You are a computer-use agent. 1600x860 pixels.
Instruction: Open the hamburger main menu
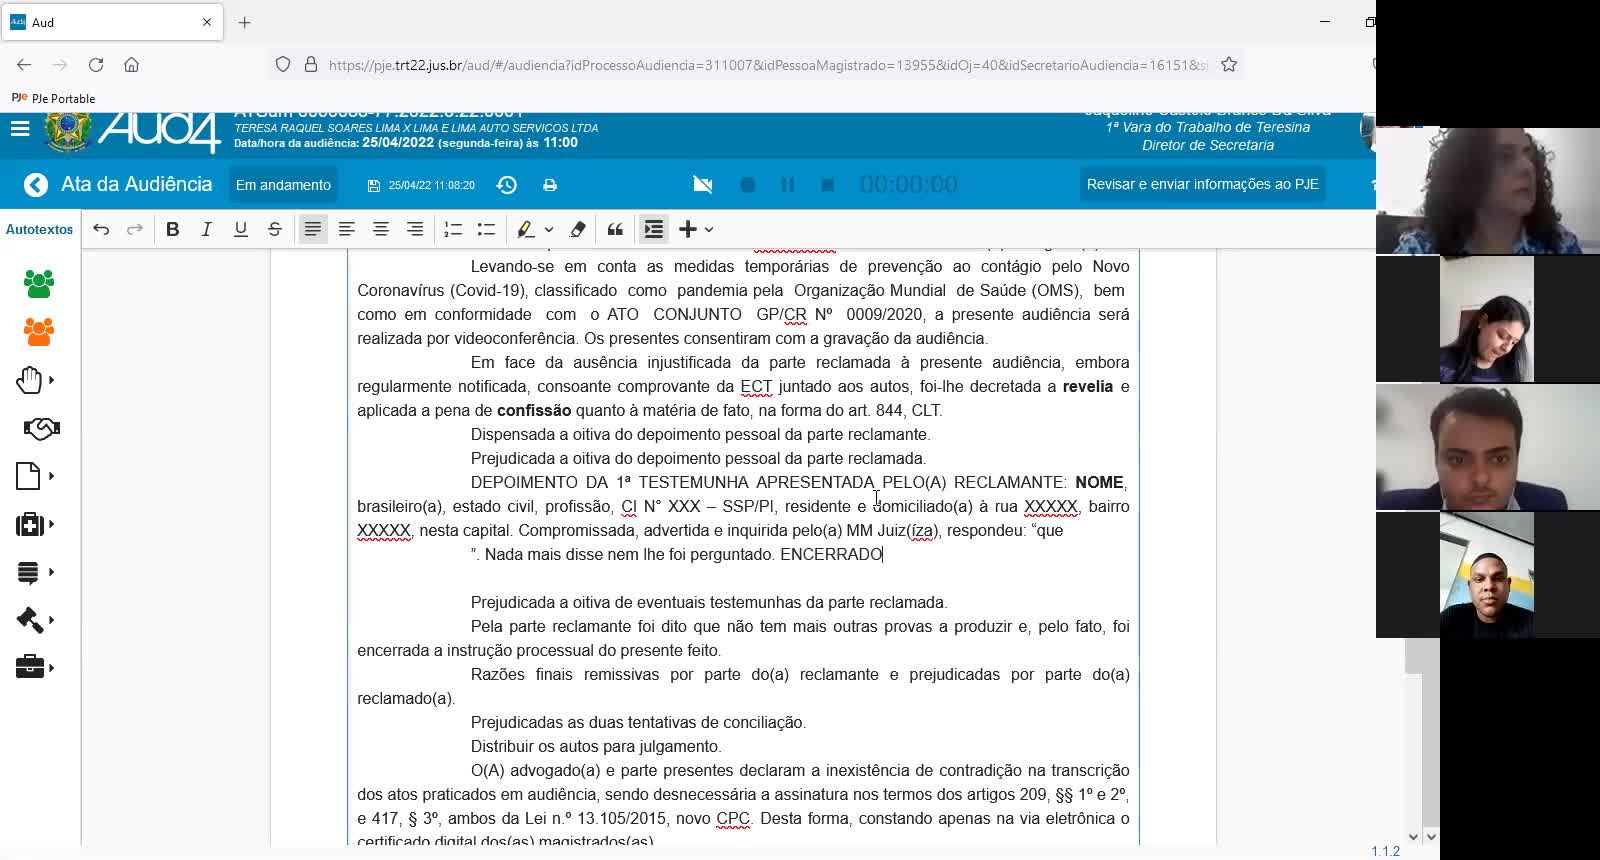pos(20,129)
